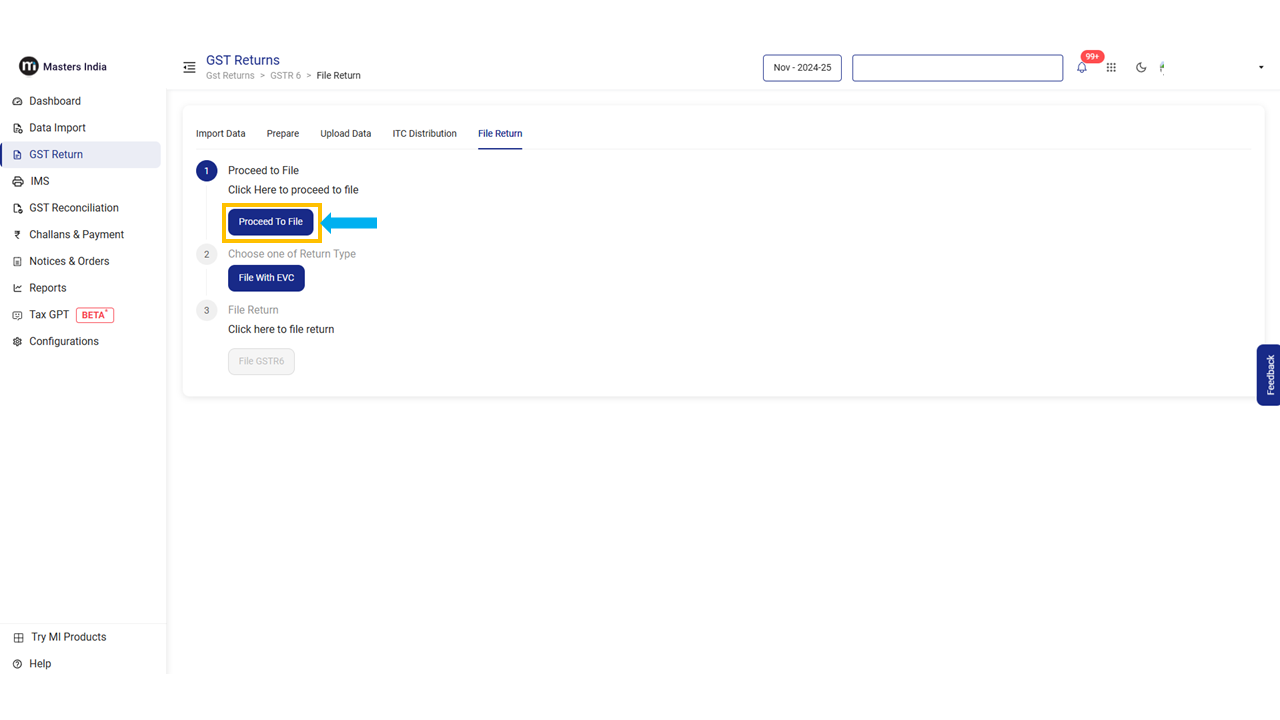Collapse the sidebar hamburger menu icon
The height and width of the screenshot is (720, 1280).
coord(189,68)
